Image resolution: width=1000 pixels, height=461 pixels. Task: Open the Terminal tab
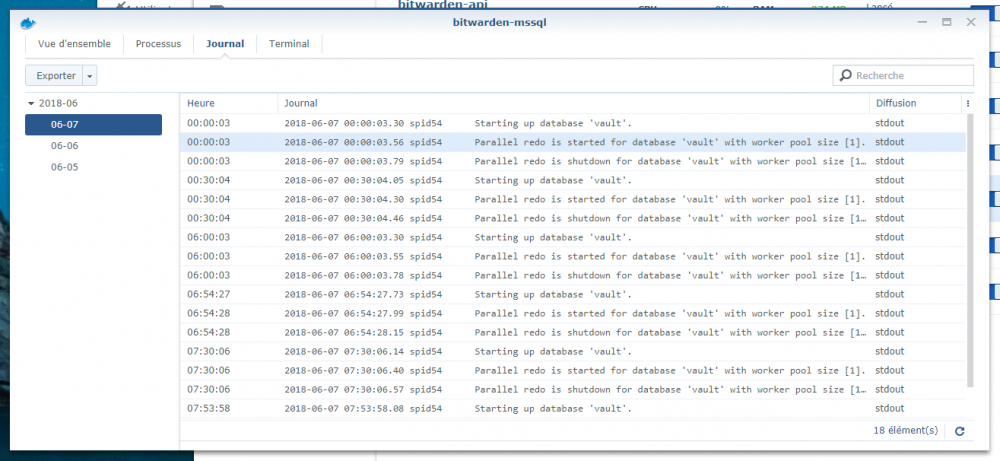click(289, 44)
